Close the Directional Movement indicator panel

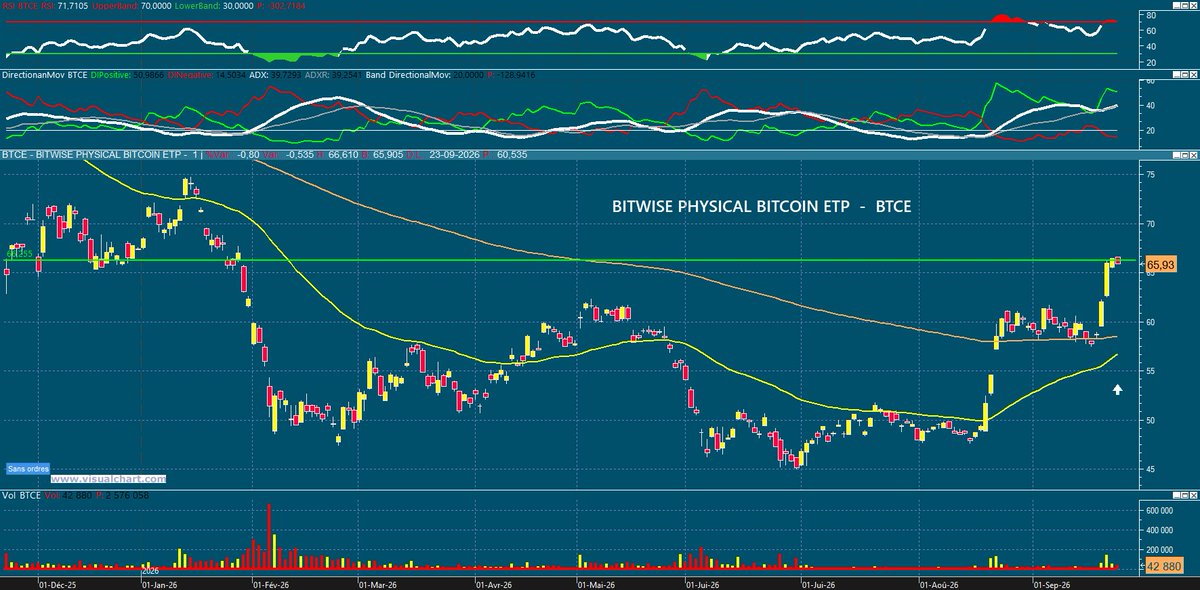[x=1194, y=74]
